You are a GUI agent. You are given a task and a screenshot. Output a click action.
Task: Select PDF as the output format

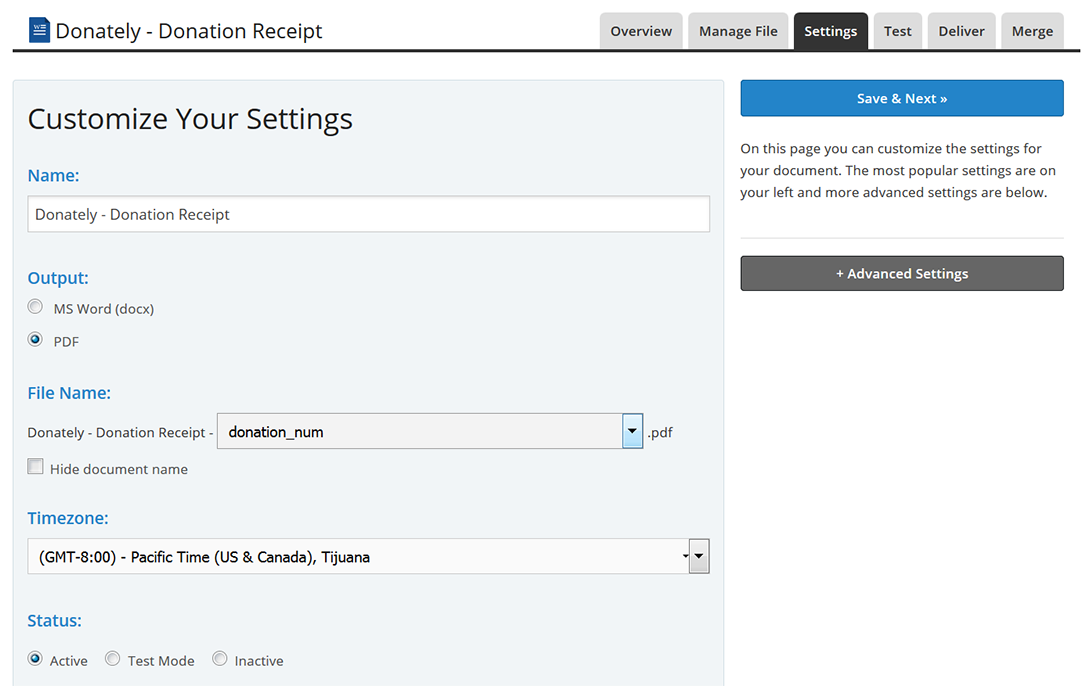click(x=36, y=340)
